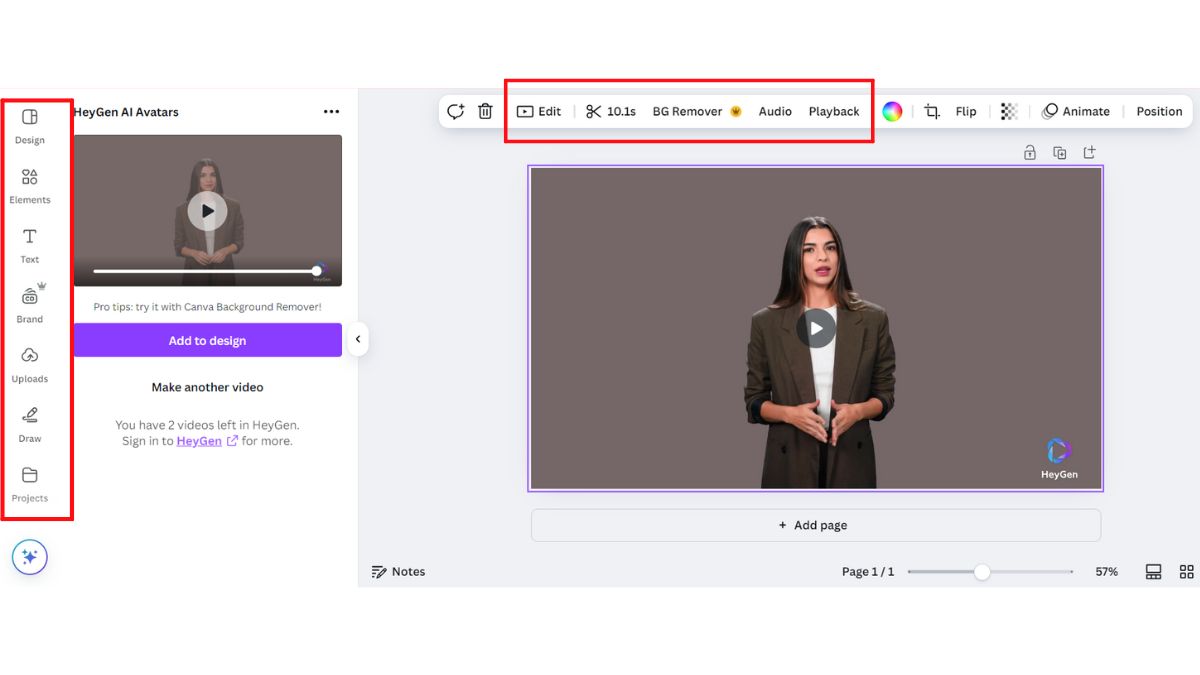The height and width of the screenshot is (675, 1200).
Task: Open the color wheel picker
Action: point(893,111)
